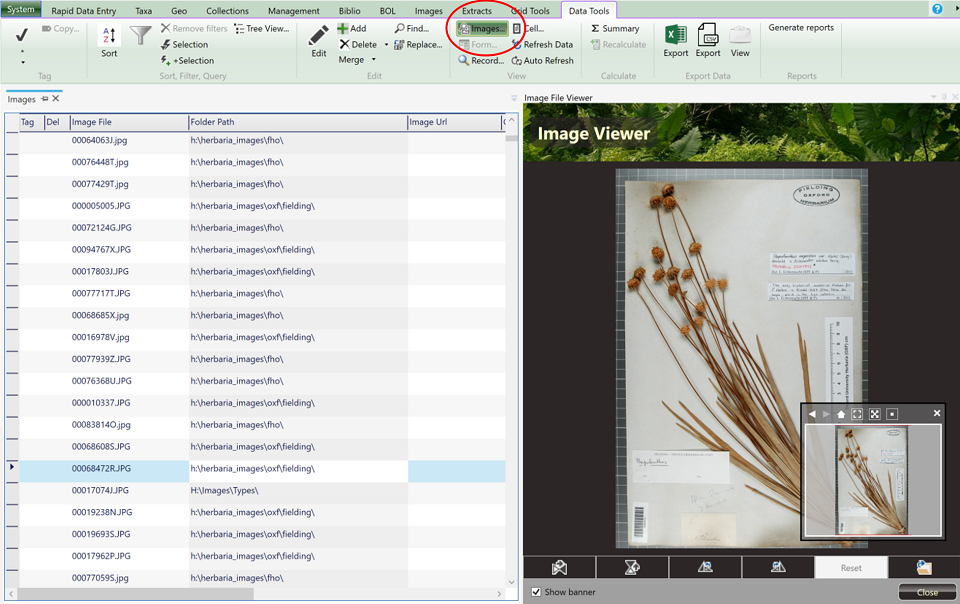Image resolution: width=960 pixels, height=604 pixels.
Task: Switch to the Extracts tab
Action: click(476, 10)
